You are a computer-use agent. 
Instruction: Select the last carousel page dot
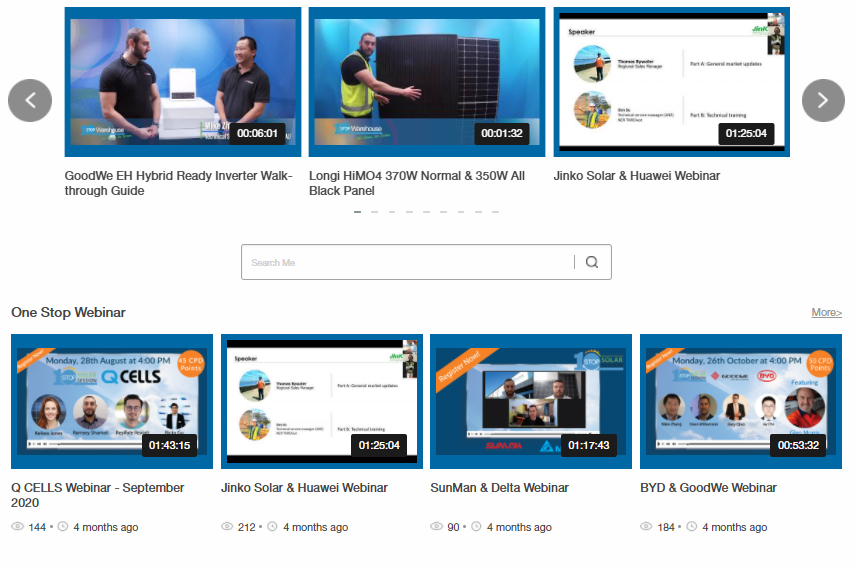[495, 212]
